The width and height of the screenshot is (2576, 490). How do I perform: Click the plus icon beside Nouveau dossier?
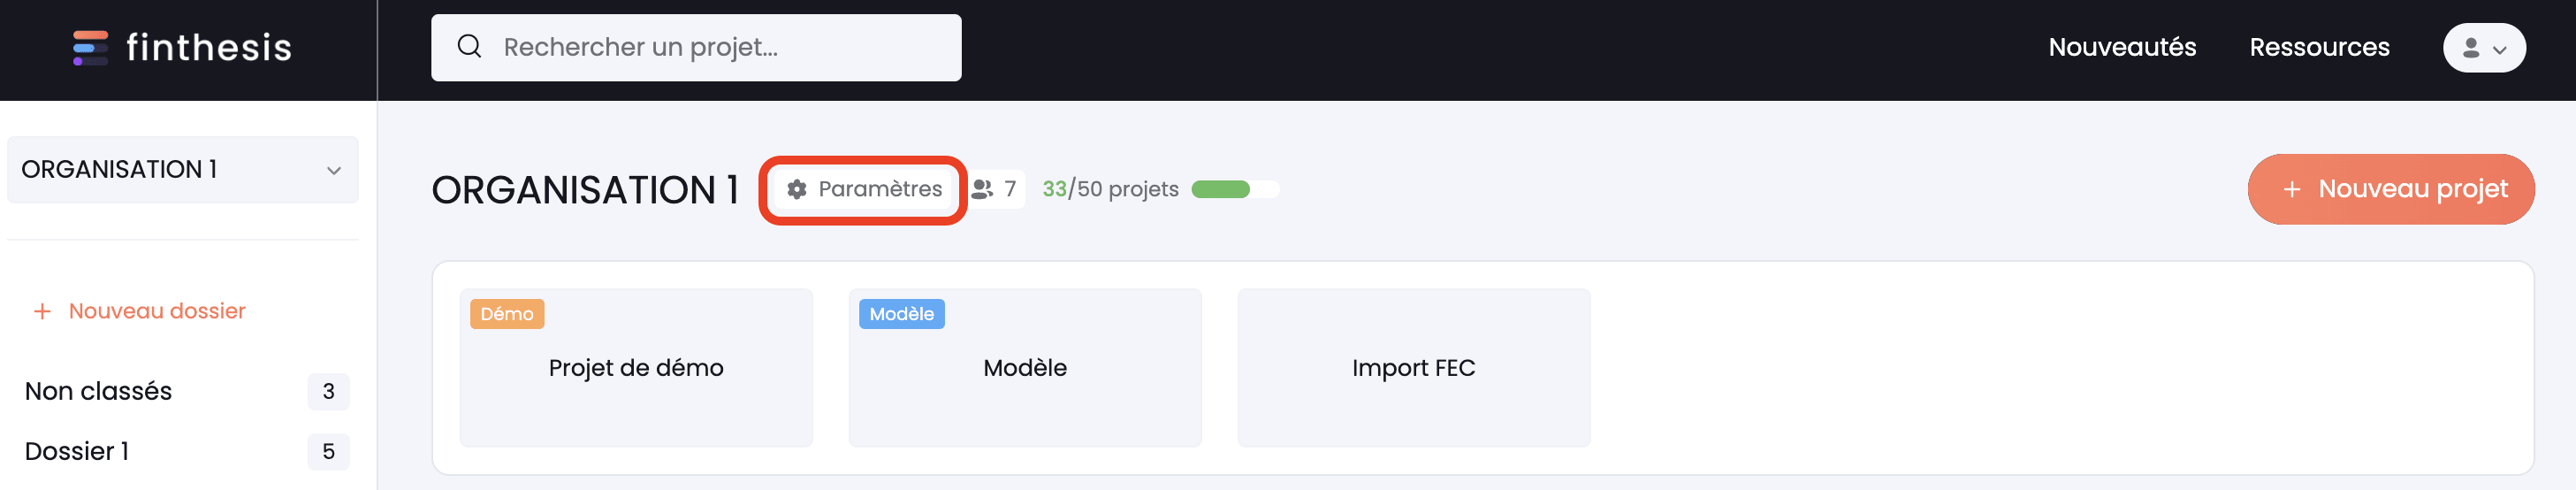click(42, 311)
